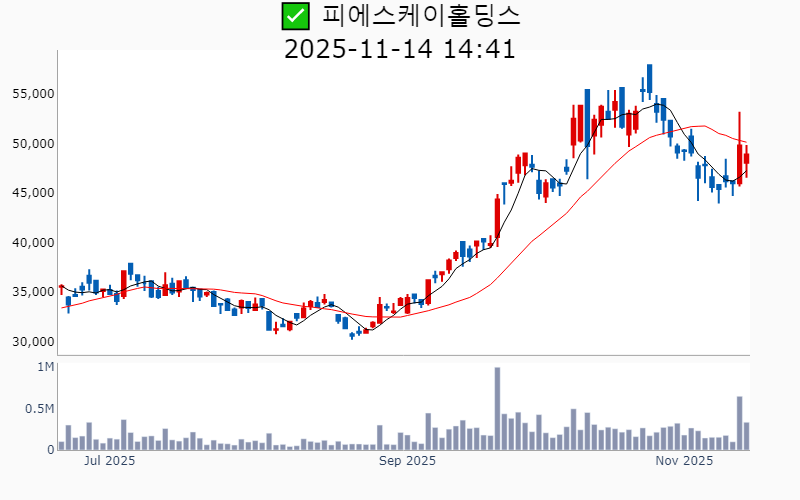The width and height of the screenshot is (800, 500).
Task: Click the 2025-11-14 14:41 timestamp
Action: (400, 48)
